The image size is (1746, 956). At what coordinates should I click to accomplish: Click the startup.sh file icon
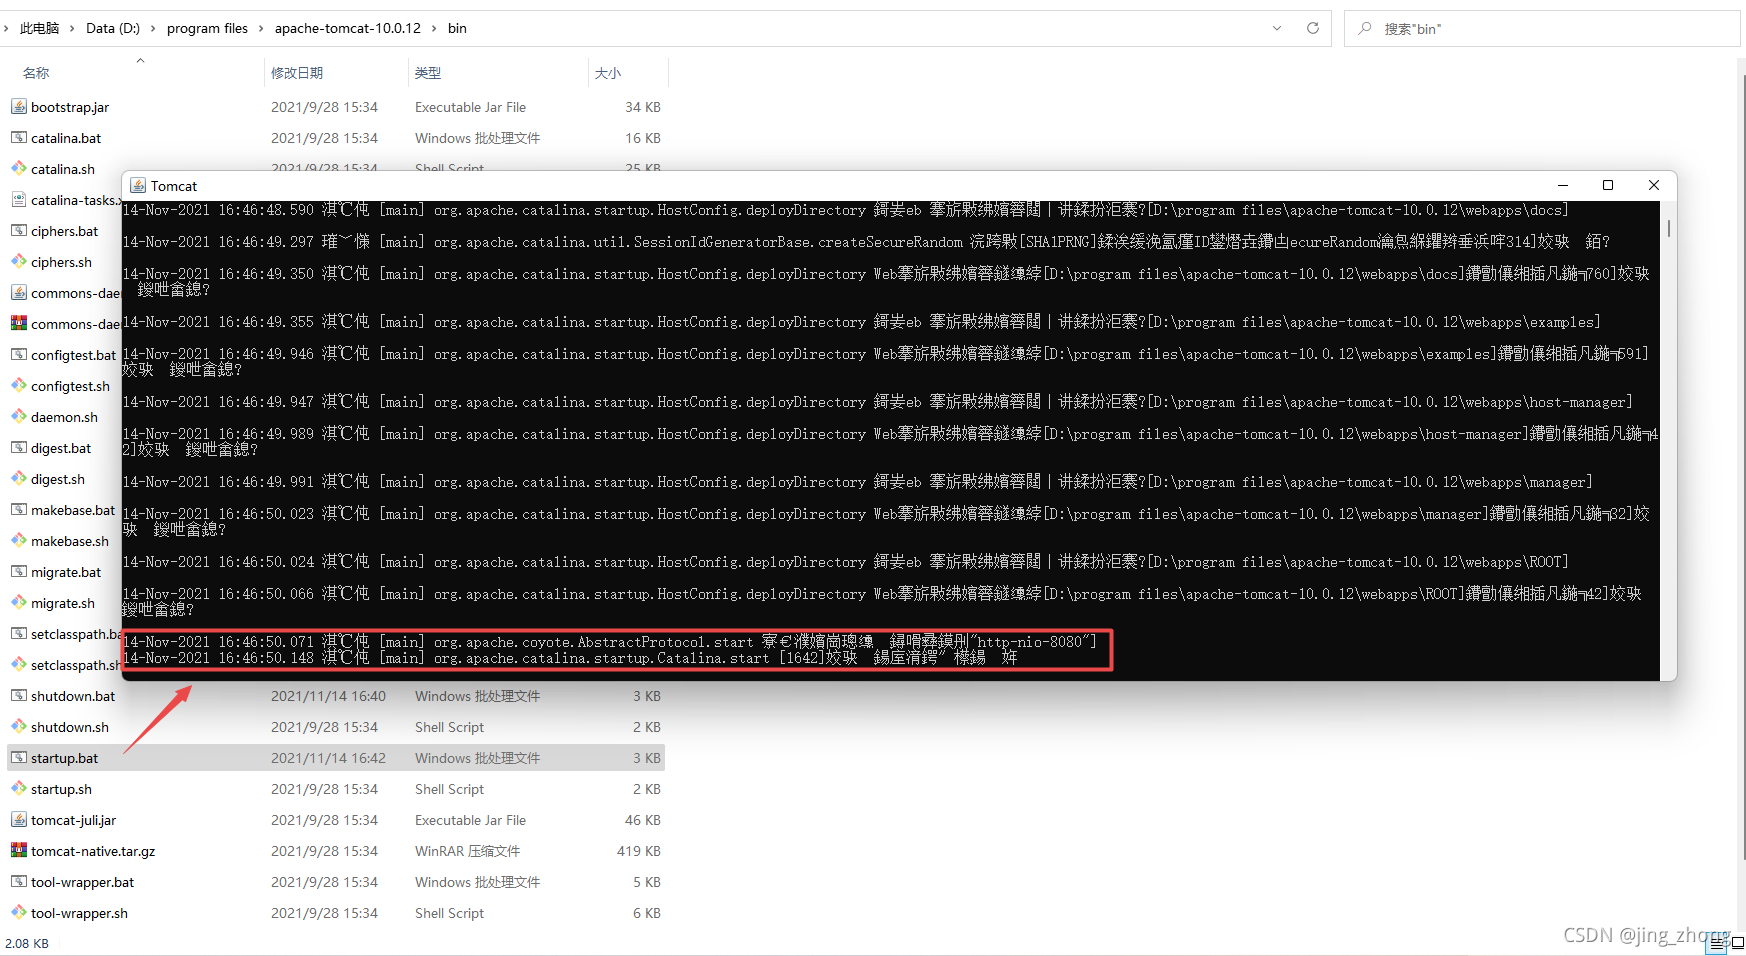[x=19, y=789]
